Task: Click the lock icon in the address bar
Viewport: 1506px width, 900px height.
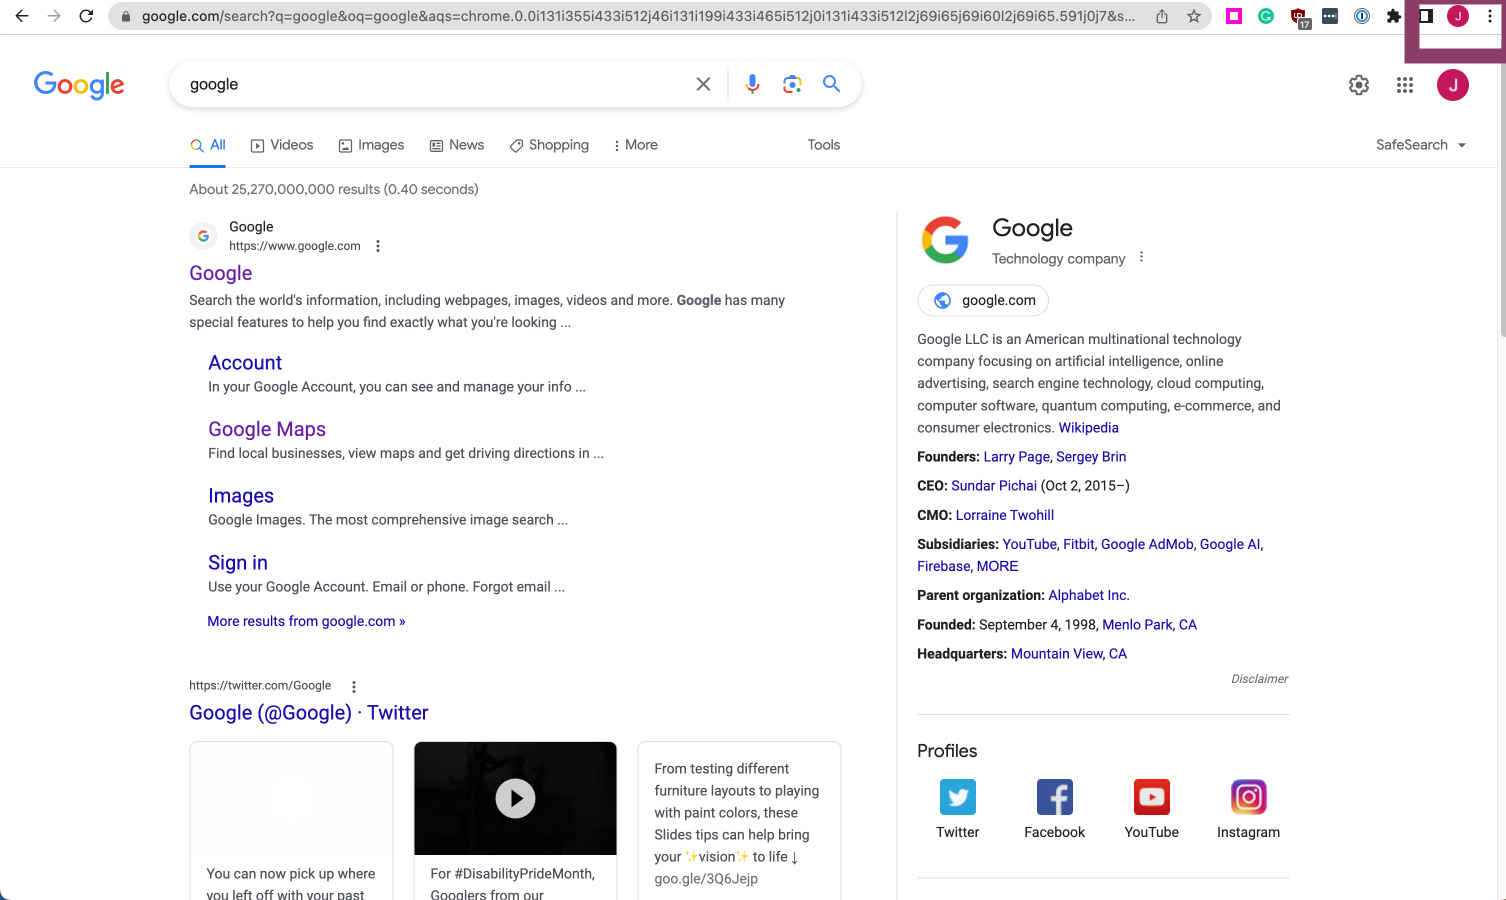Action: pyautogui.click(x=126, y=16)
